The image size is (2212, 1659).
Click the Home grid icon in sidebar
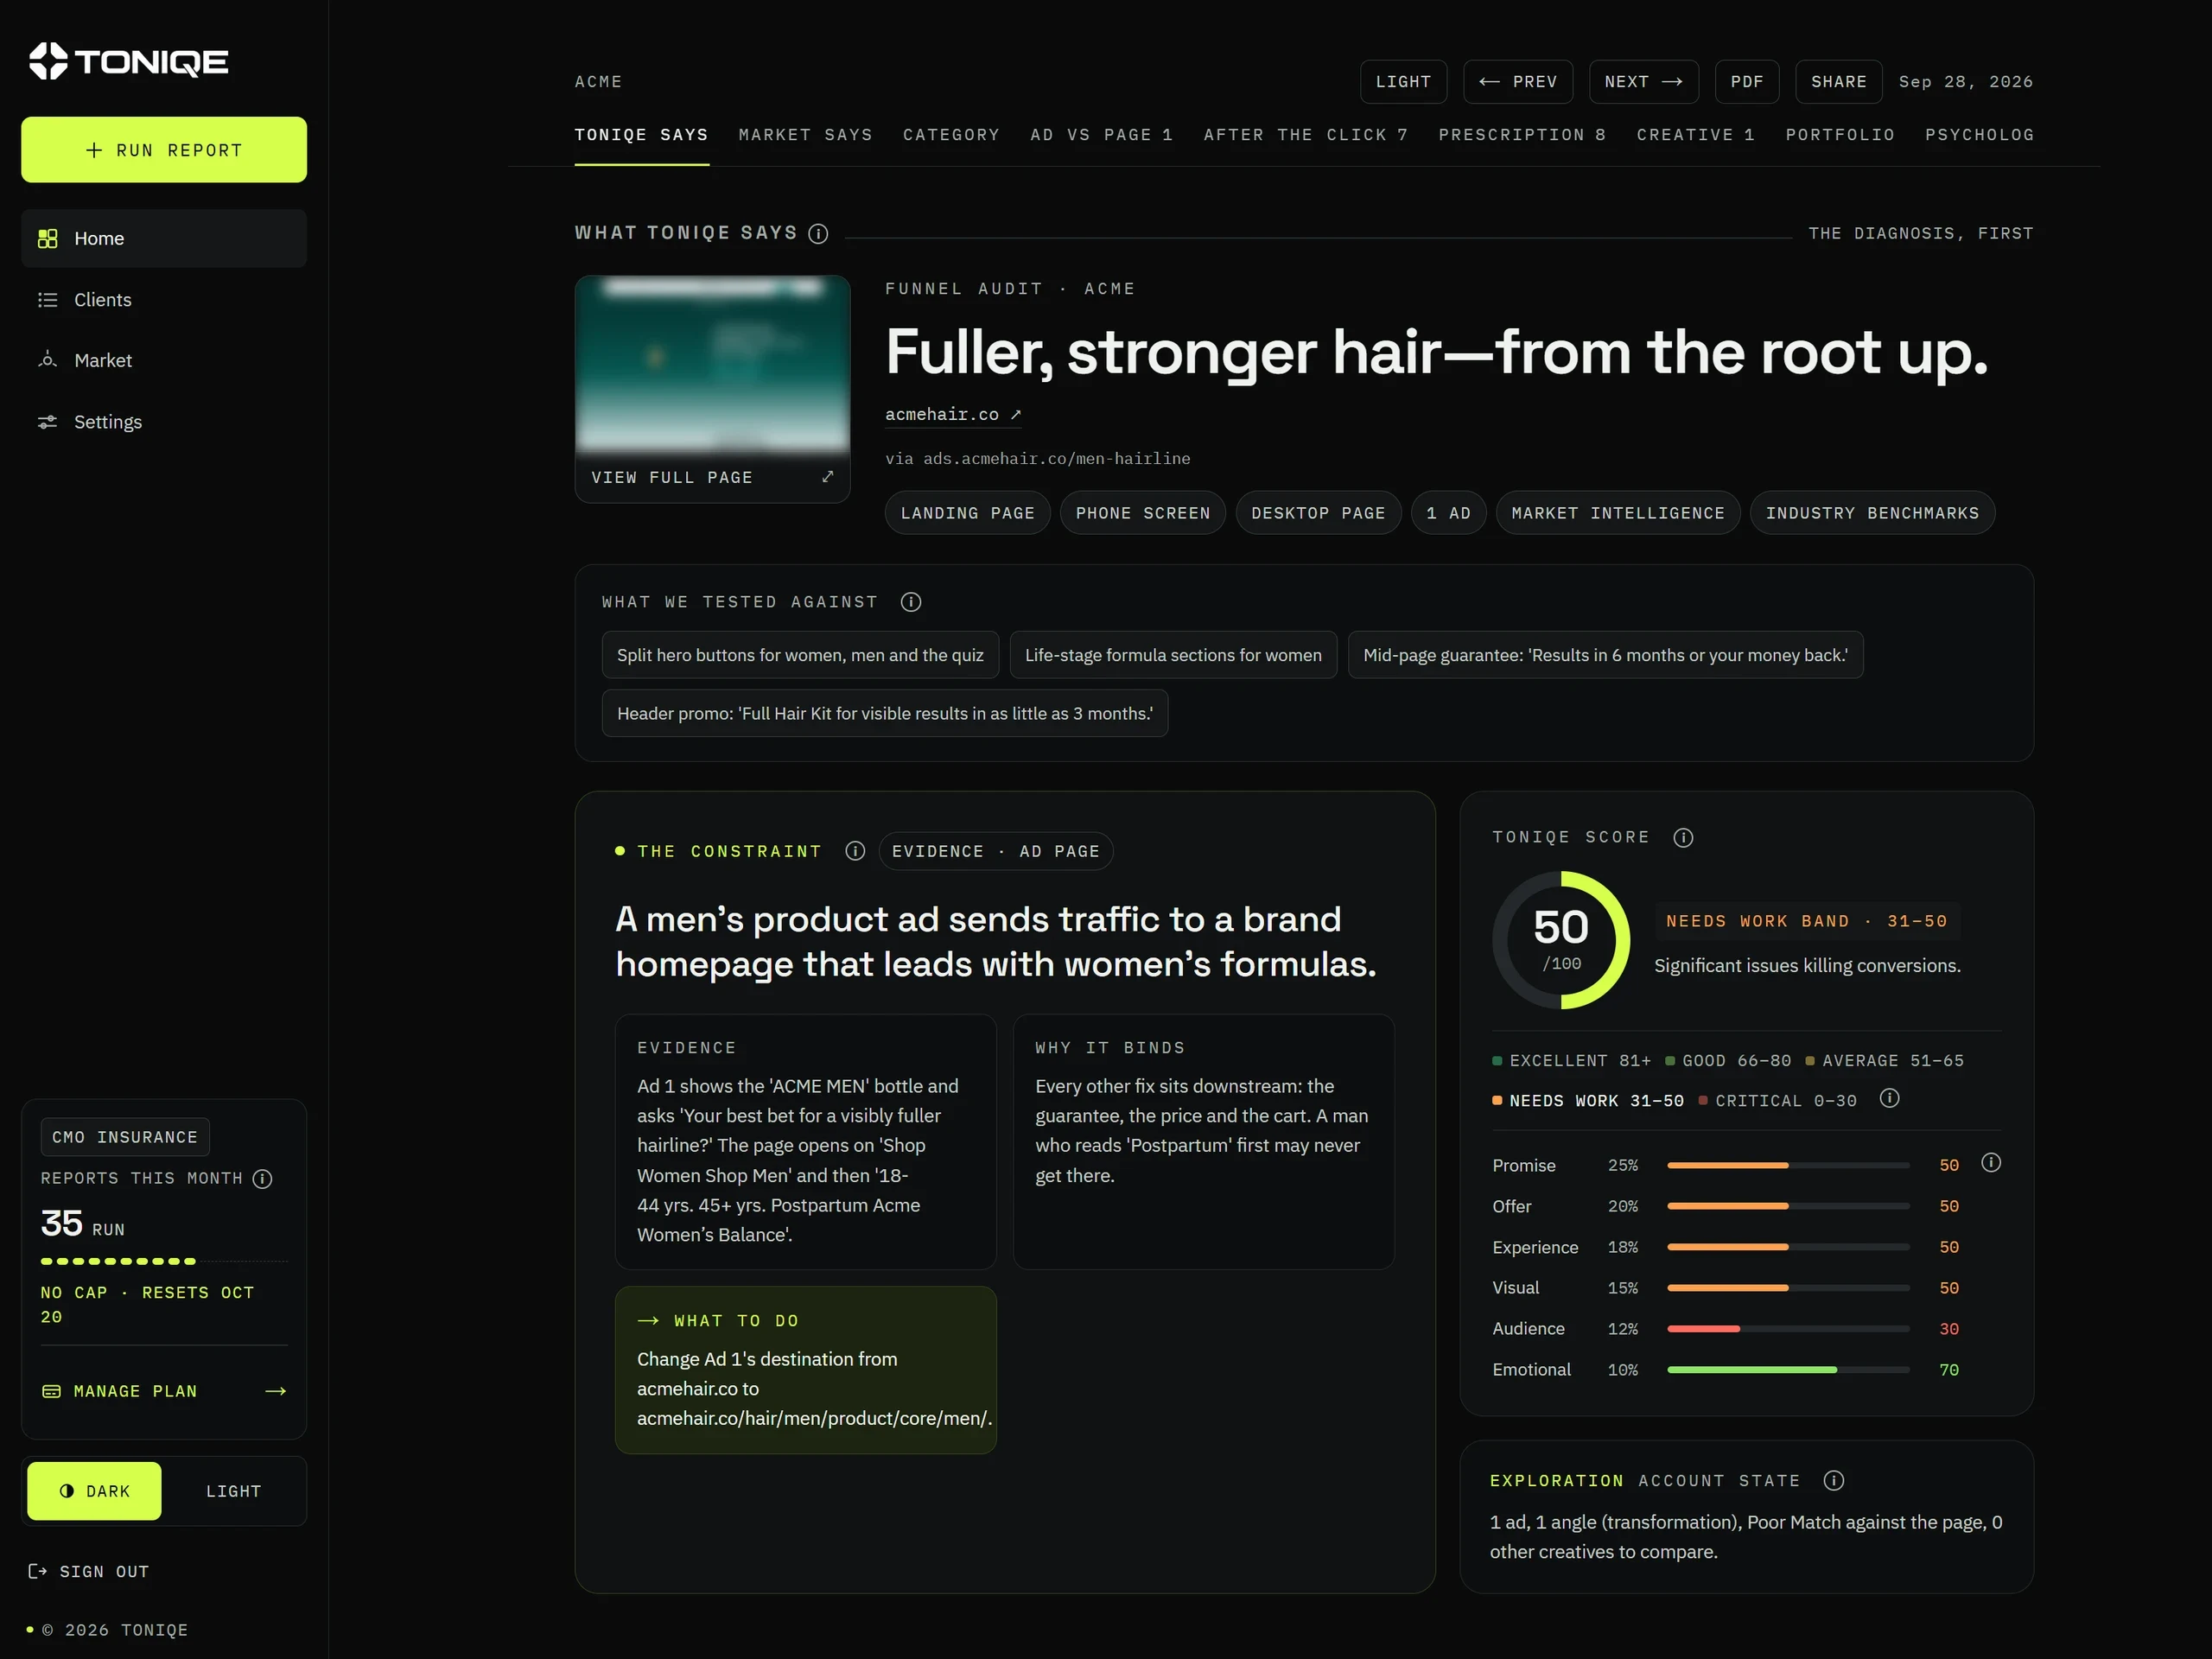tap(47, 238)
